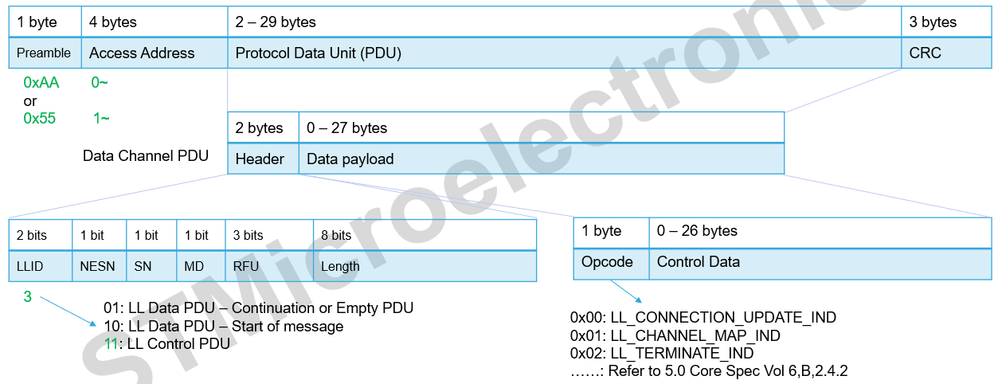Select the MD bit field
This screenshot has height=384, width=998.
pyautogui.click(x=201, y=266)
